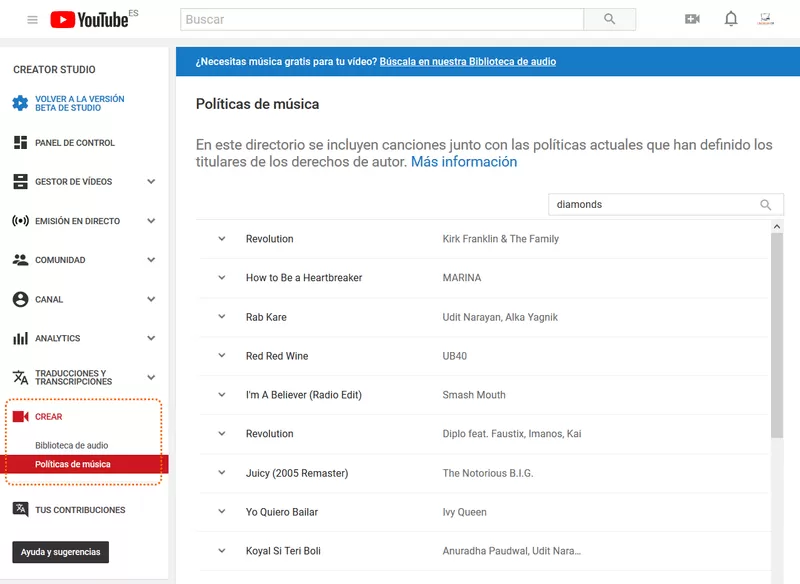The height and width of the screenshot is (584, 800).
Task: Expand How to Be a Heartbreaker policy
Action: (222, 277)
